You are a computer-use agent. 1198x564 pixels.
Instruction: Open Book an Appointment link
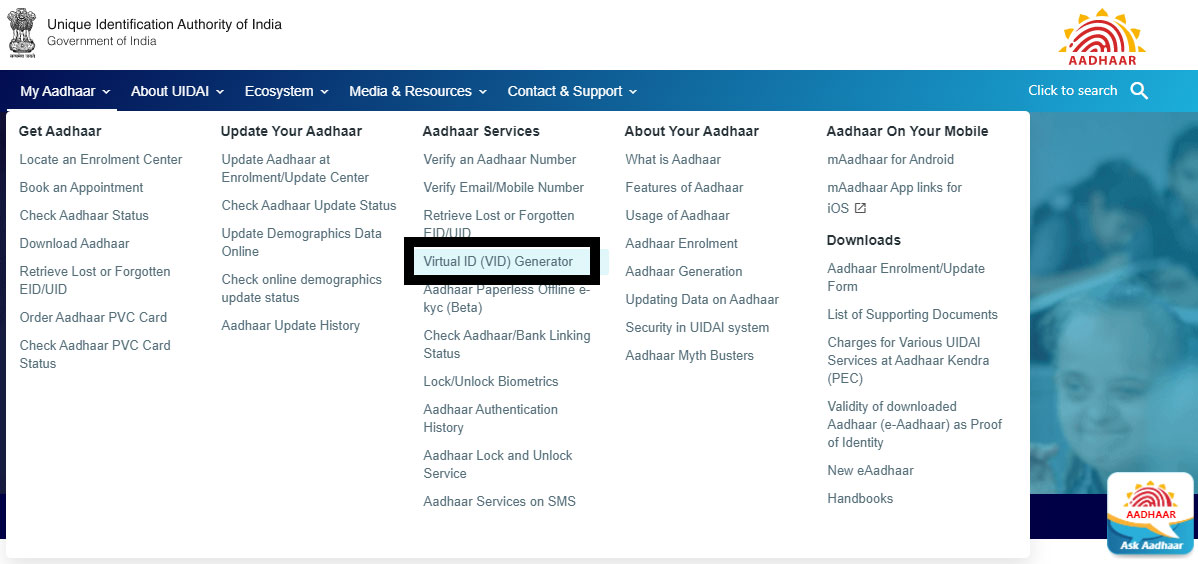(81, 187)
